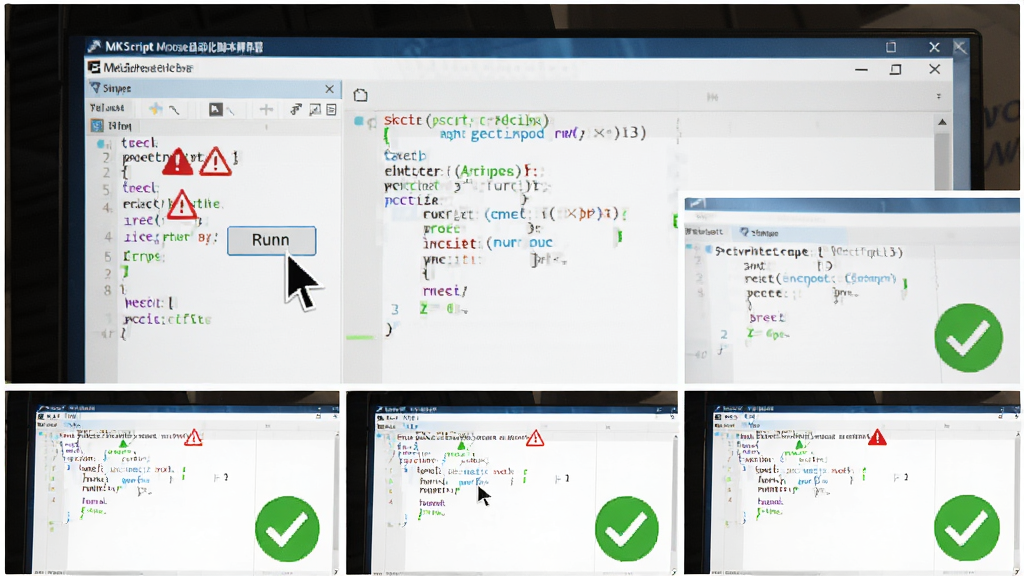Image resolution: width=1024 pixels, height=576 pixels.
Task: Click the sparkle star icon in the left toolbar
Action: pyautogui.click(x=155, y=108)
